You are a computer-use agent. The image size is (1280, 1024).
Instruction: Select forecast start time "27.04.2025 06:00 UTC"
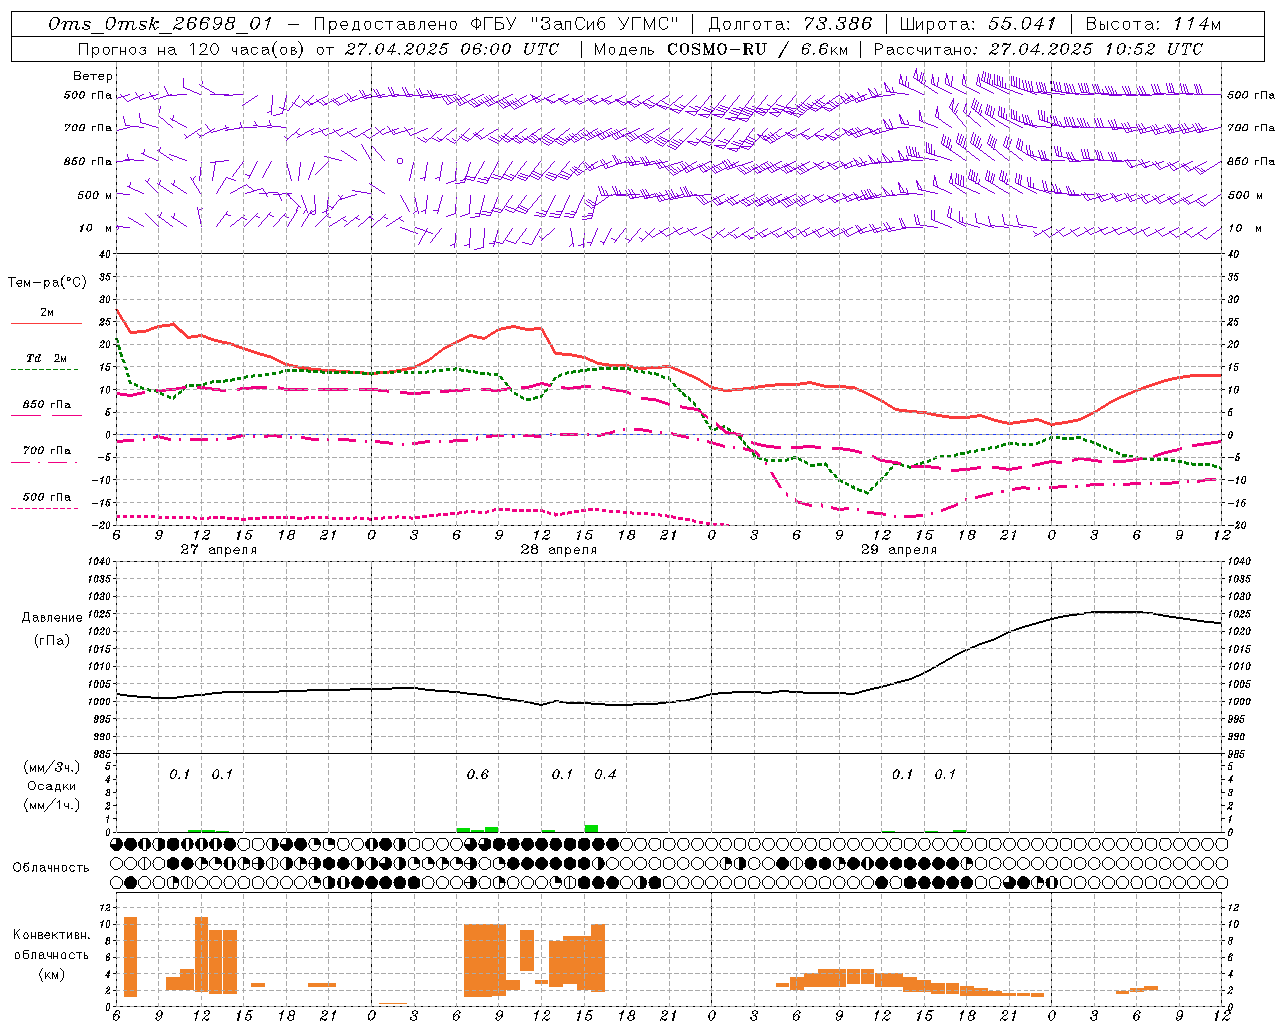tap(452, 49)
